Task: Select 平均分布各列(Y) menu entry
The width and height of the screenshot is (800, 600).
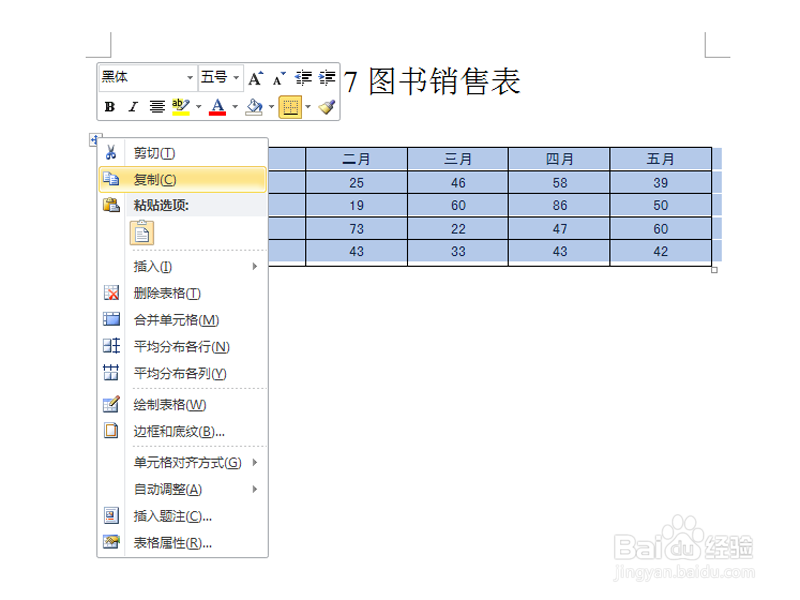Action: coord(183,373)
